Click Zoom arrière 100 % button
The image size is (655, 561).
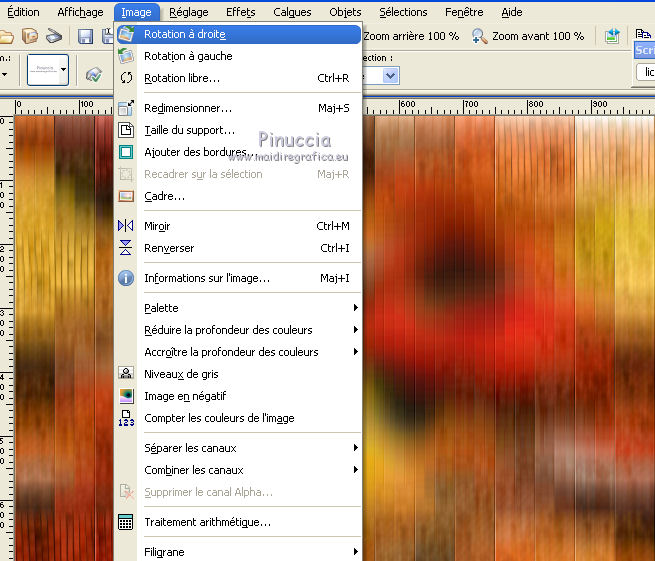click(411, 36)
